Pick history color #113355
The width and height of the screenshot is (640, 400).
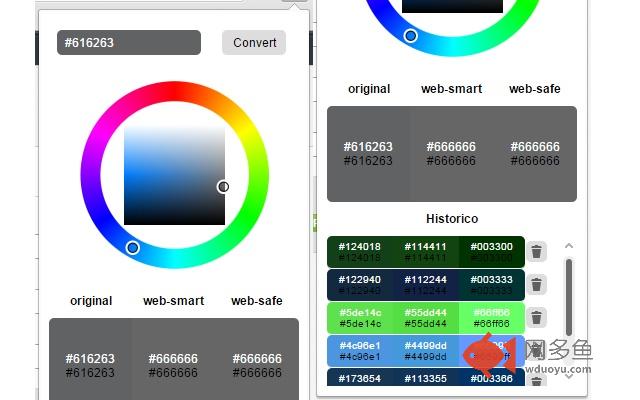coord(425,378)
